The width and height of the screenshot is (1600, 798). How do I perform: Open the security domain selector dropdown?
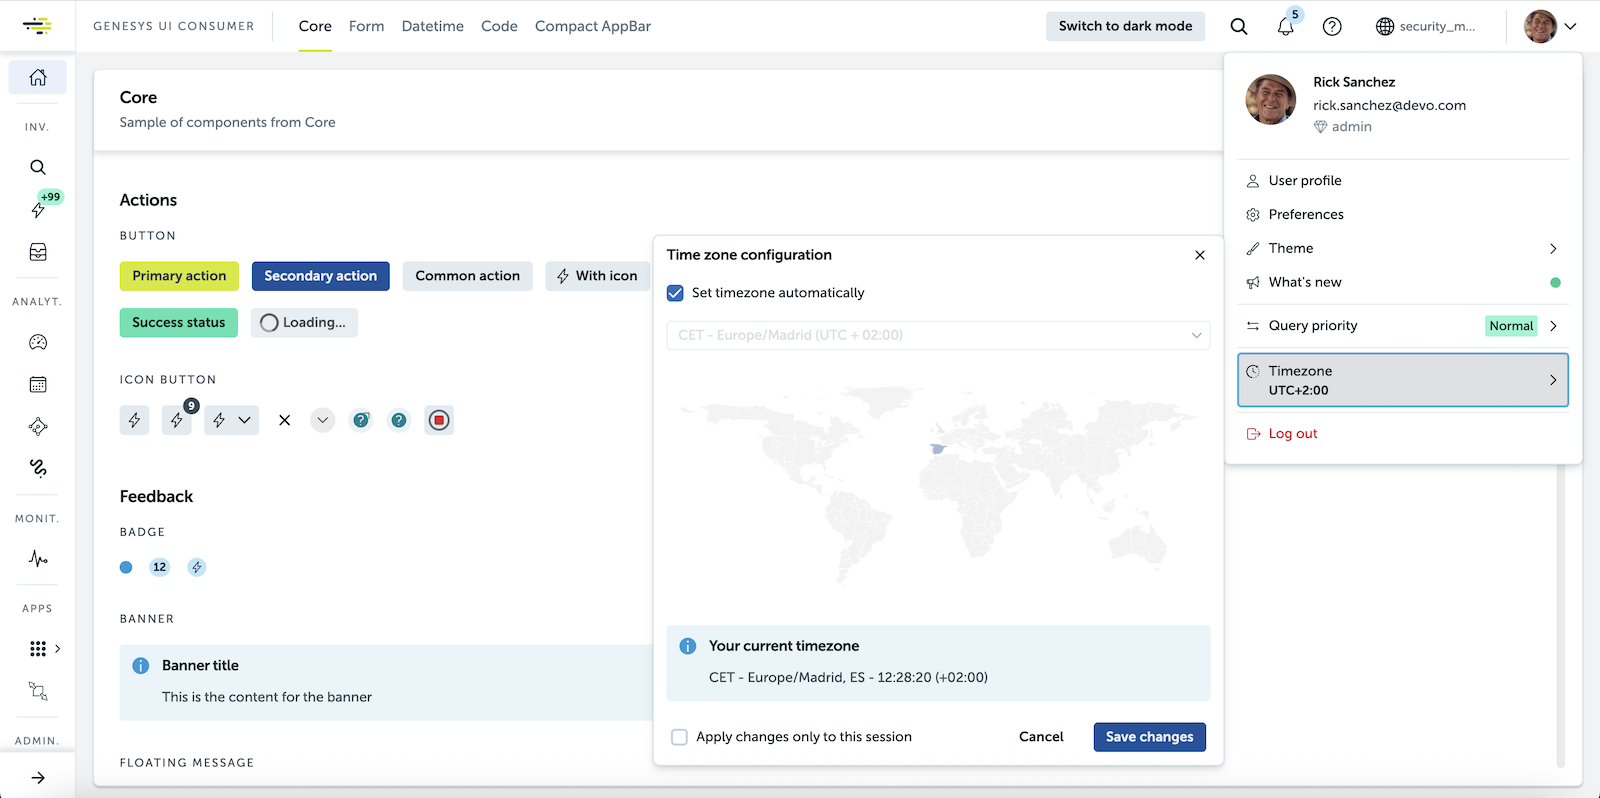[1425, 27]
